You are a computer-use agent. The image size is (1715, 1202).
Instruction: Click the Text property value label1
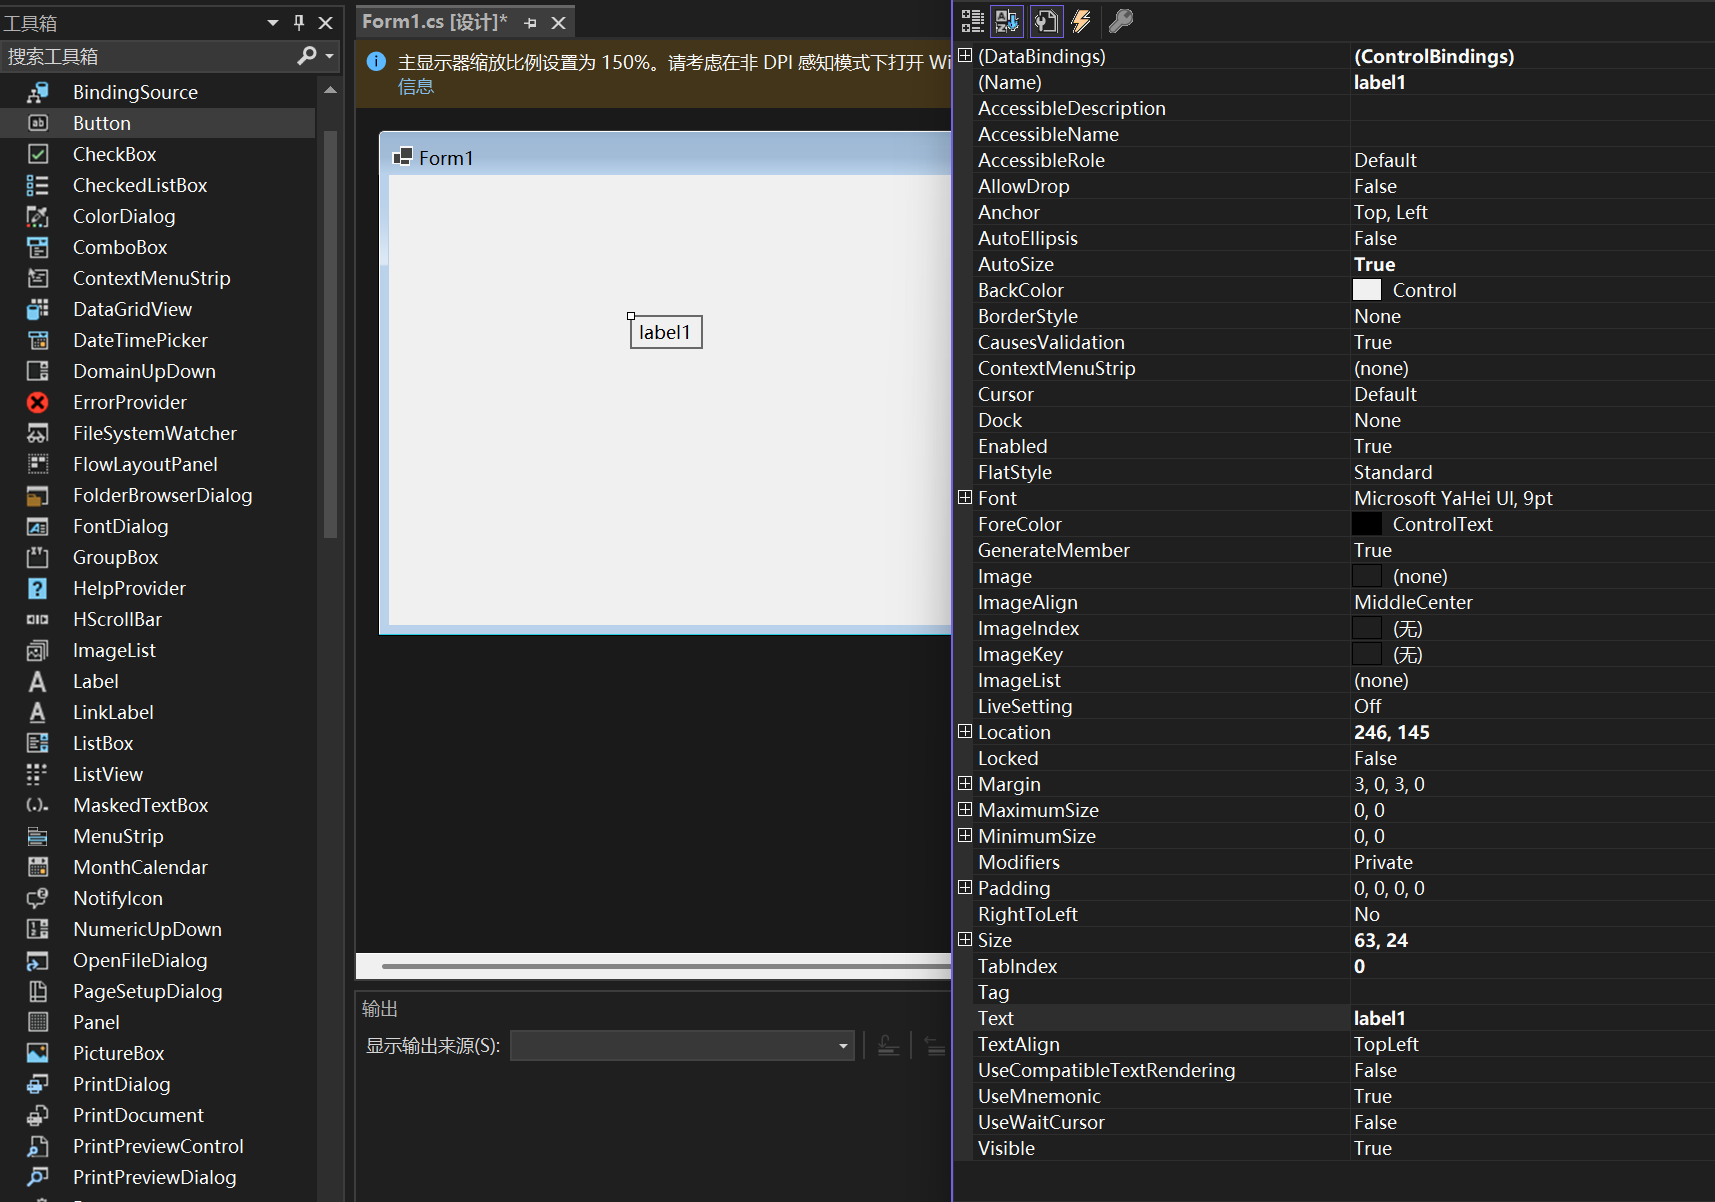[x=1380, y=1018]
